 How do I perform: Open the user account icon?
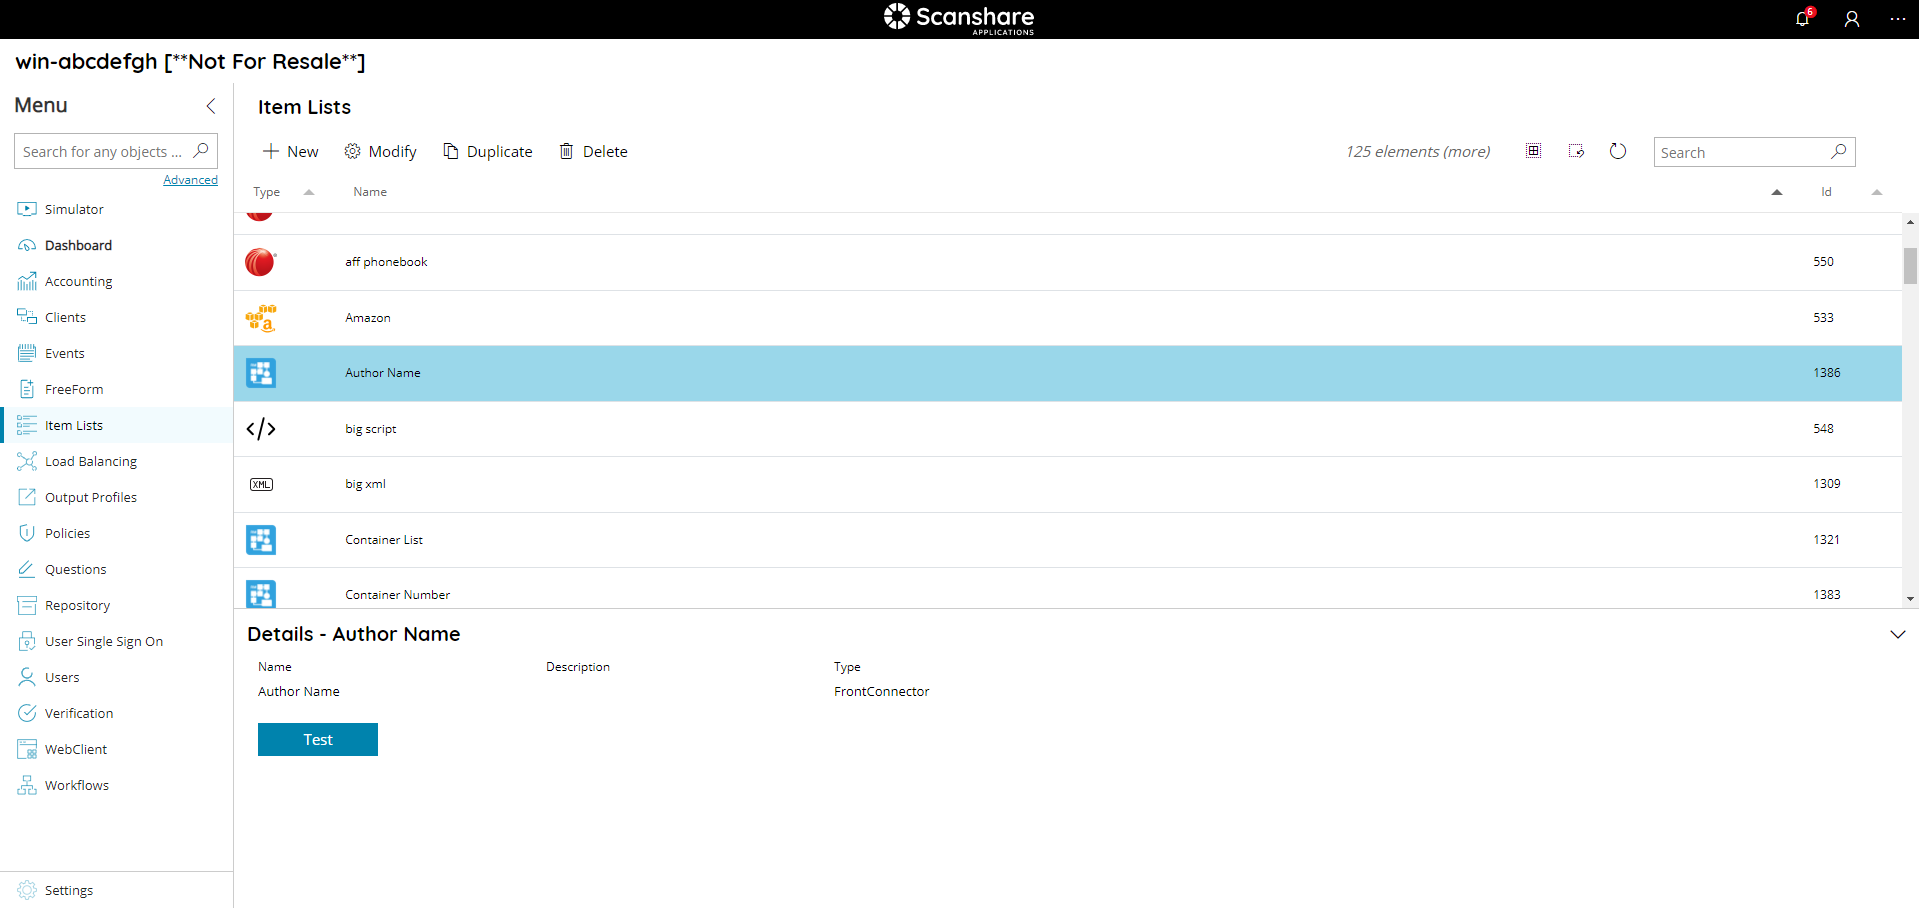pos(1851,19)
